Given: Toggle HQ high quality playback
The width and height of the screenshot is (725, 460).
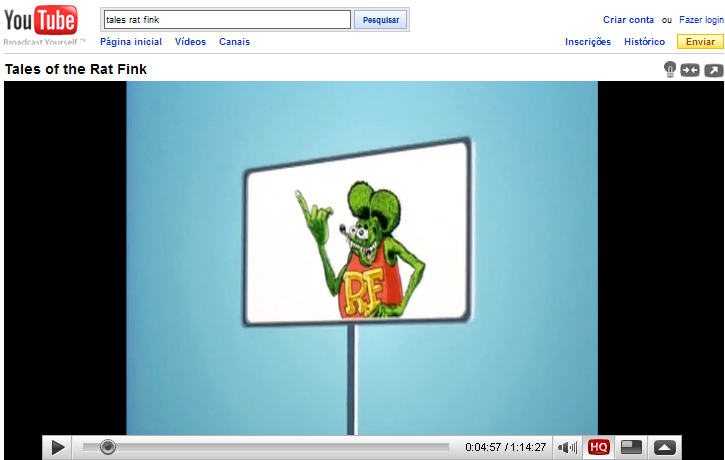Looking at the screenshot, I should tap(598, 447).
